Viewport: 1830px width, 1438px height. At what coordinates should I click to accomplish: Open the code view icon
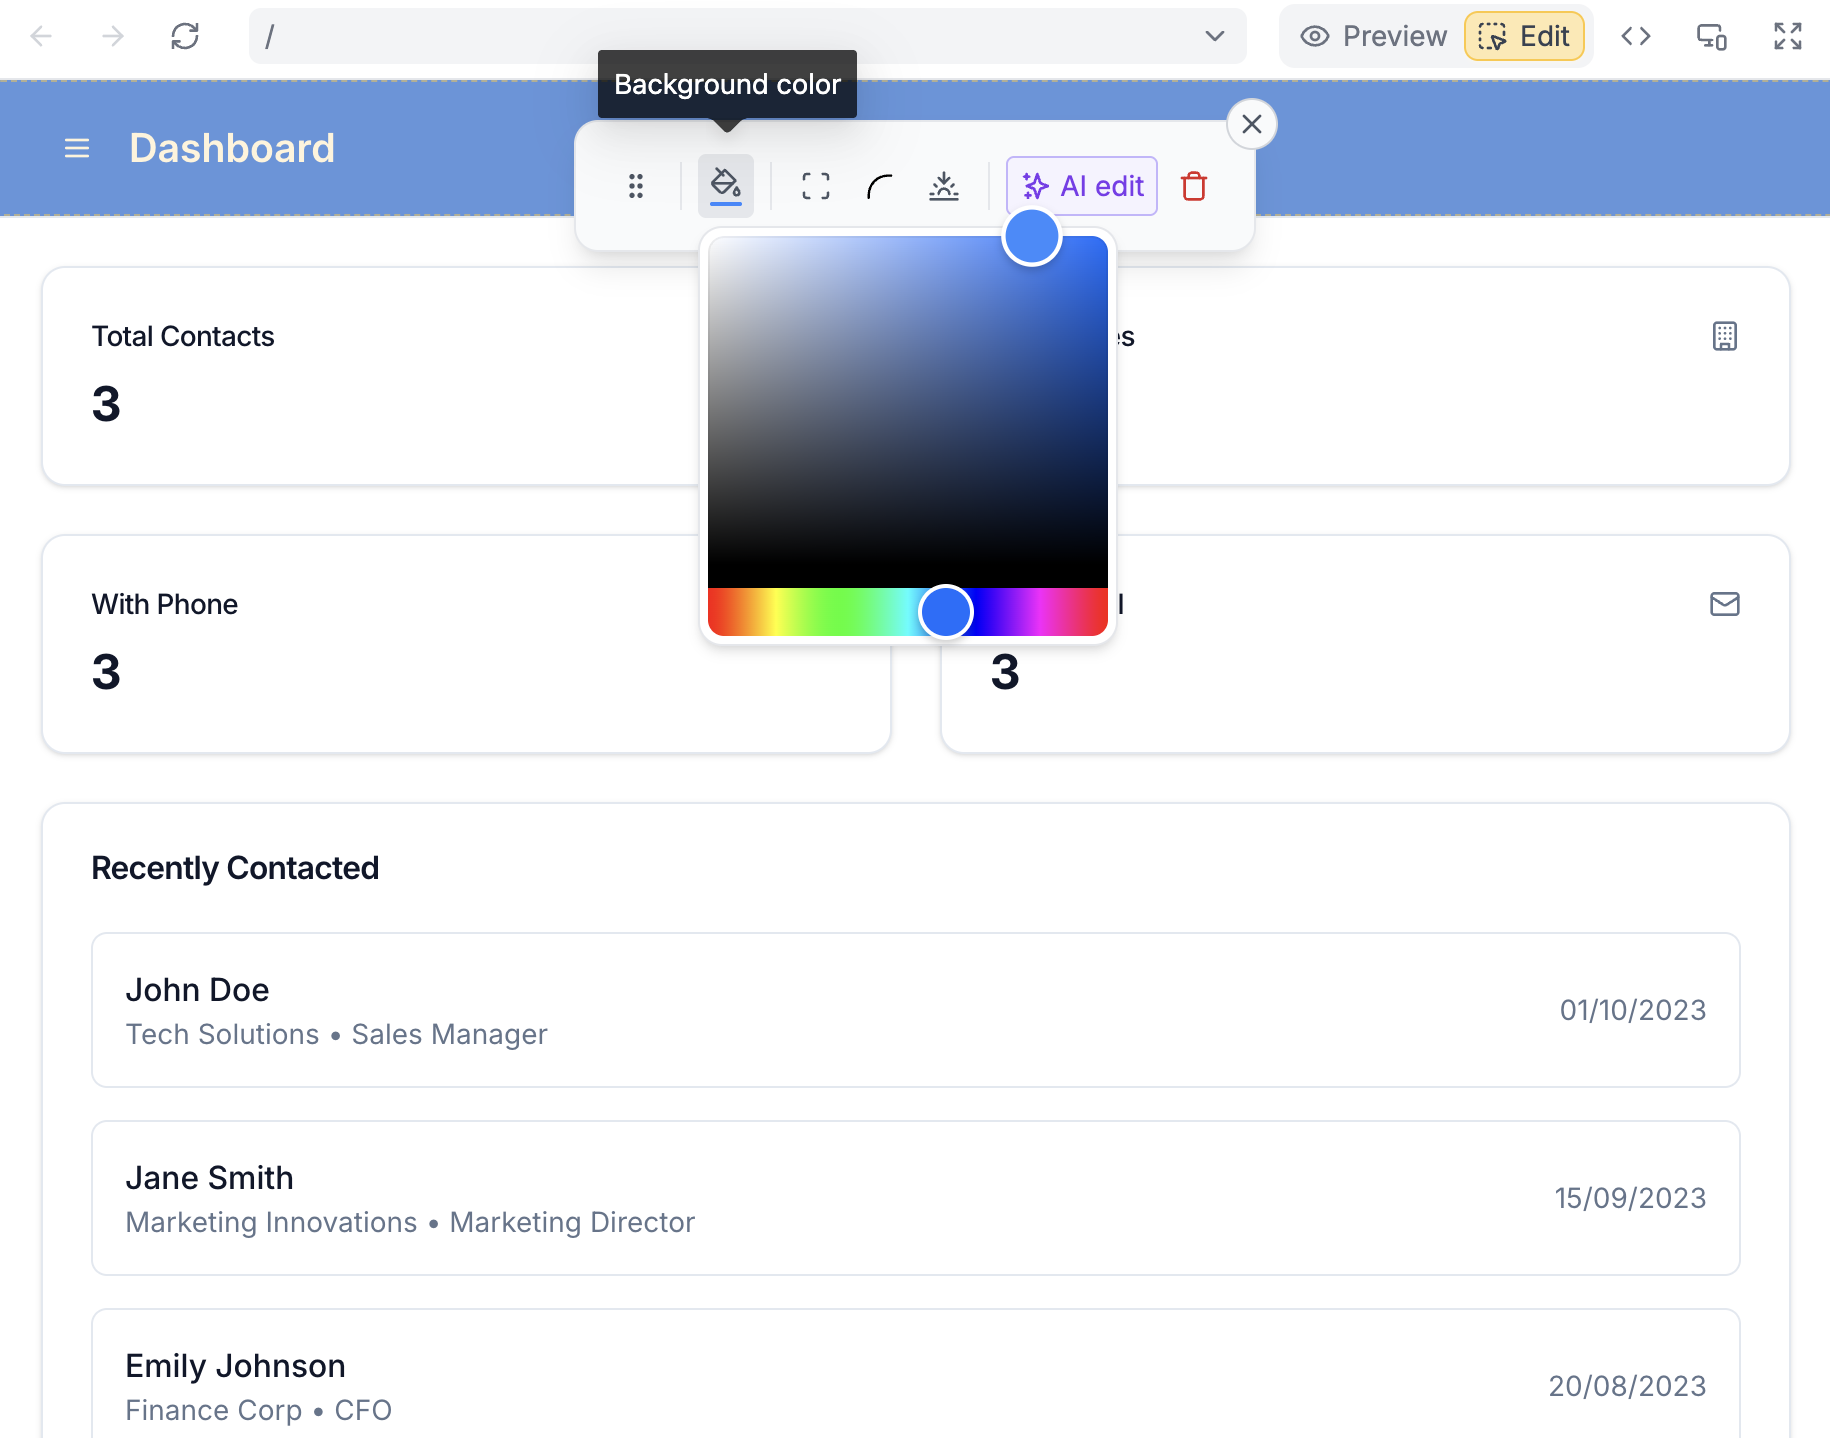[x=1636, y=37]
